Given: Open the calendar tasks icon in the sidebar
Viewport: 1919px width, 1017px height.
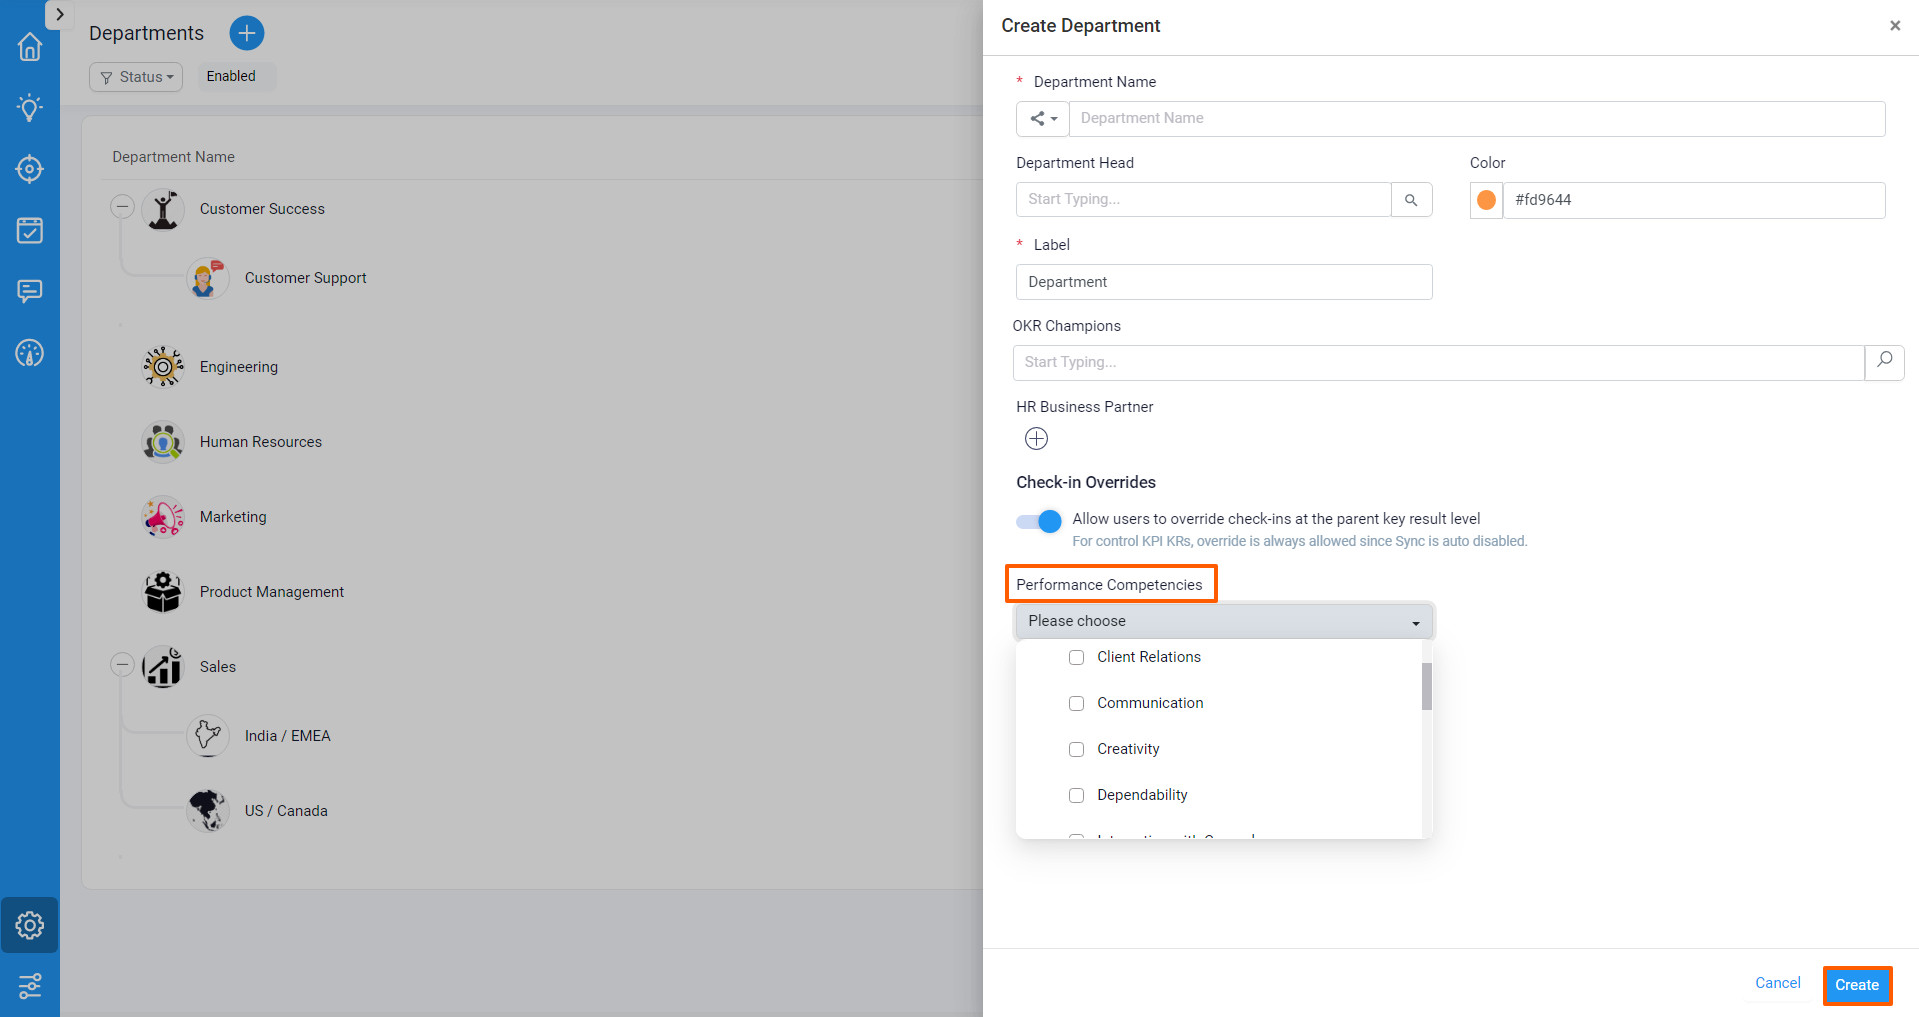Looking at the screenshot, I should point(30,230).
